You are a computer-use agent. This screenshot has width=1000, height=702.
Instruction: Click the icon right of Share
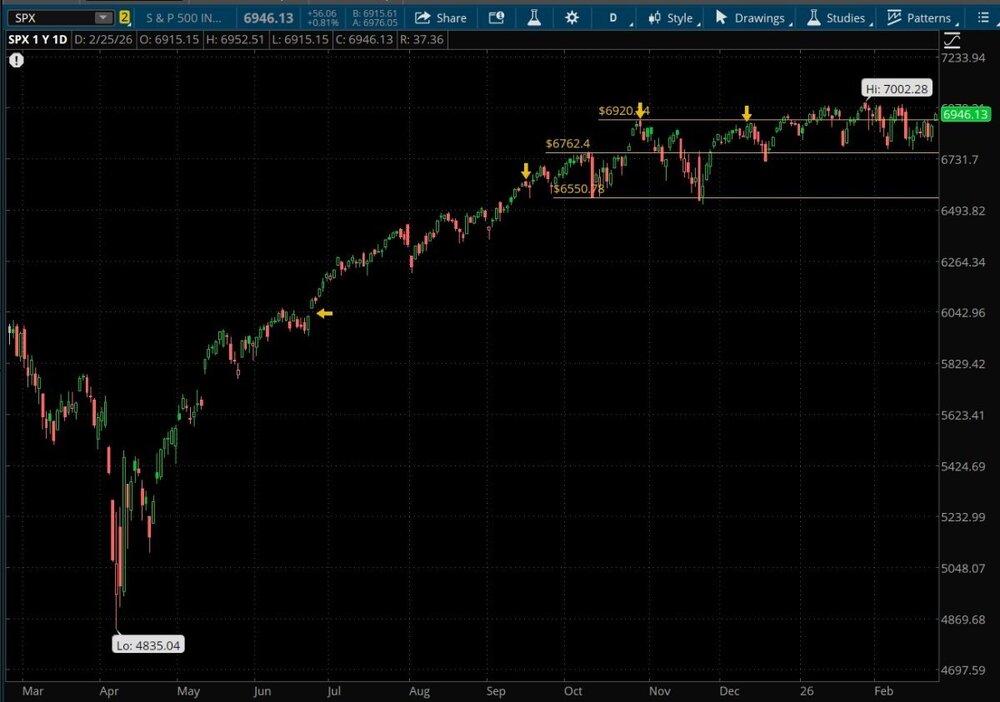(496, 17)
